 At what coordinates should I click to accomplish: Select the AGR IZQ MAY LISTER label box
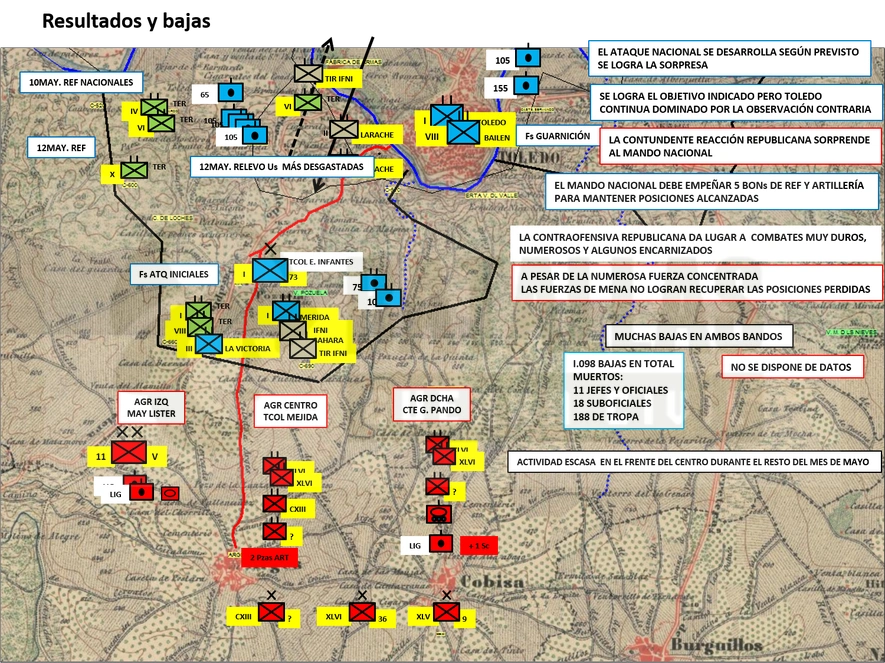(151, 407)
